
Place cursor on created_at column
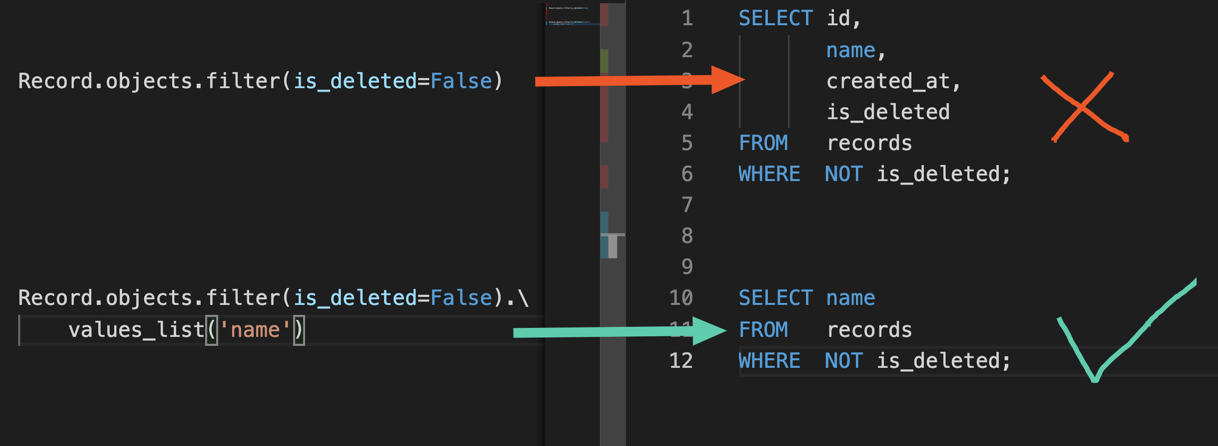point(887,81)
